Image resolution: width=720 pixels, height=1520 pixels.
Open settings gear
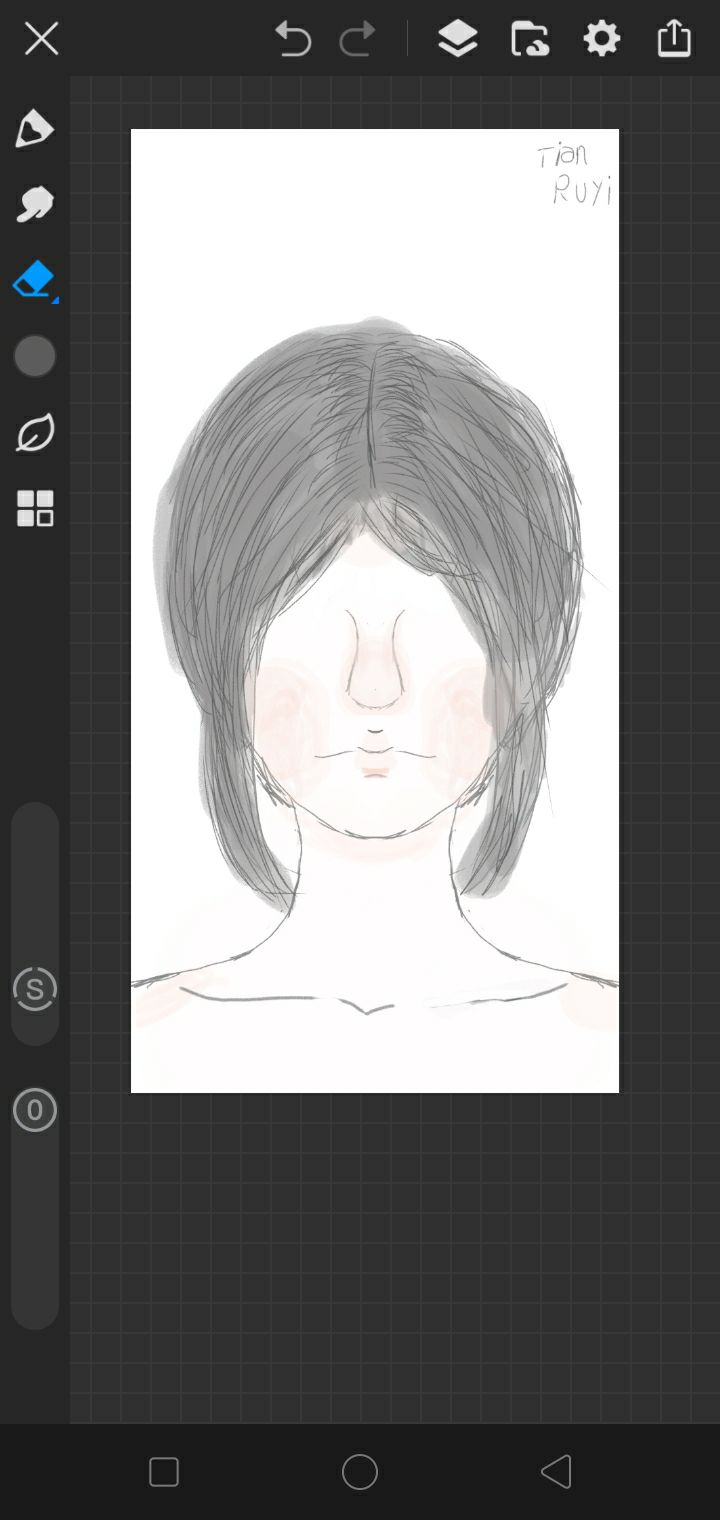pos(601,39)
